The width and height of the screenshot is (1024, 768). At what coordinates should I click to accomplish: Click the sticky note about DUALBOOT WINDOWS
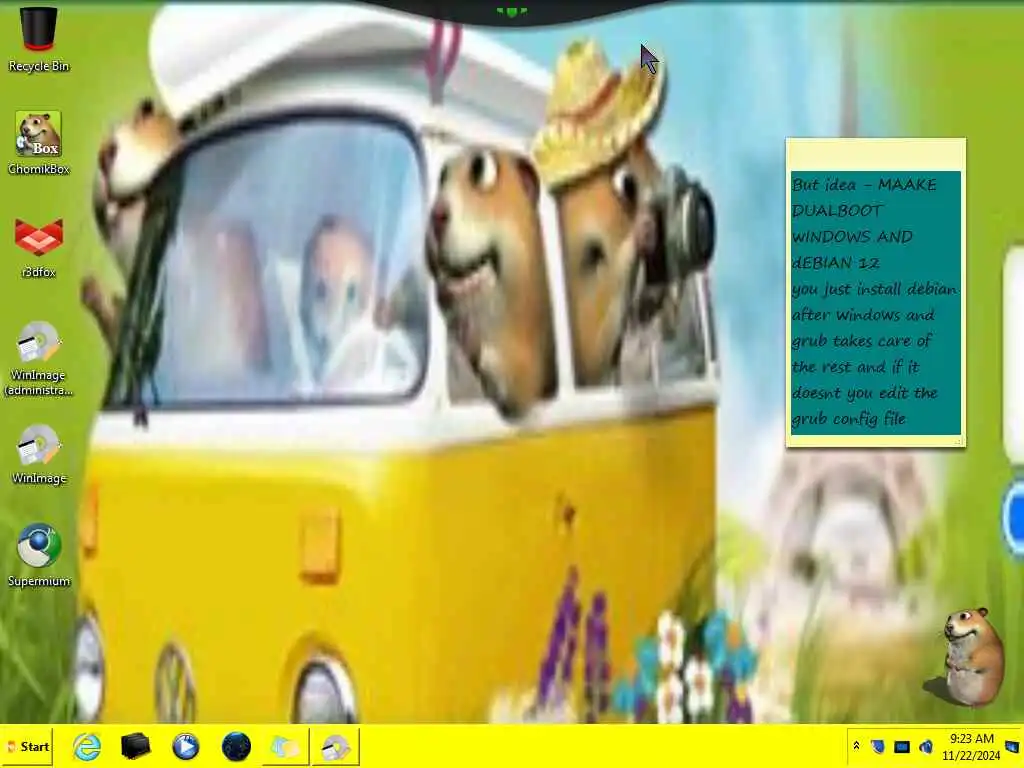coord(876,302)
